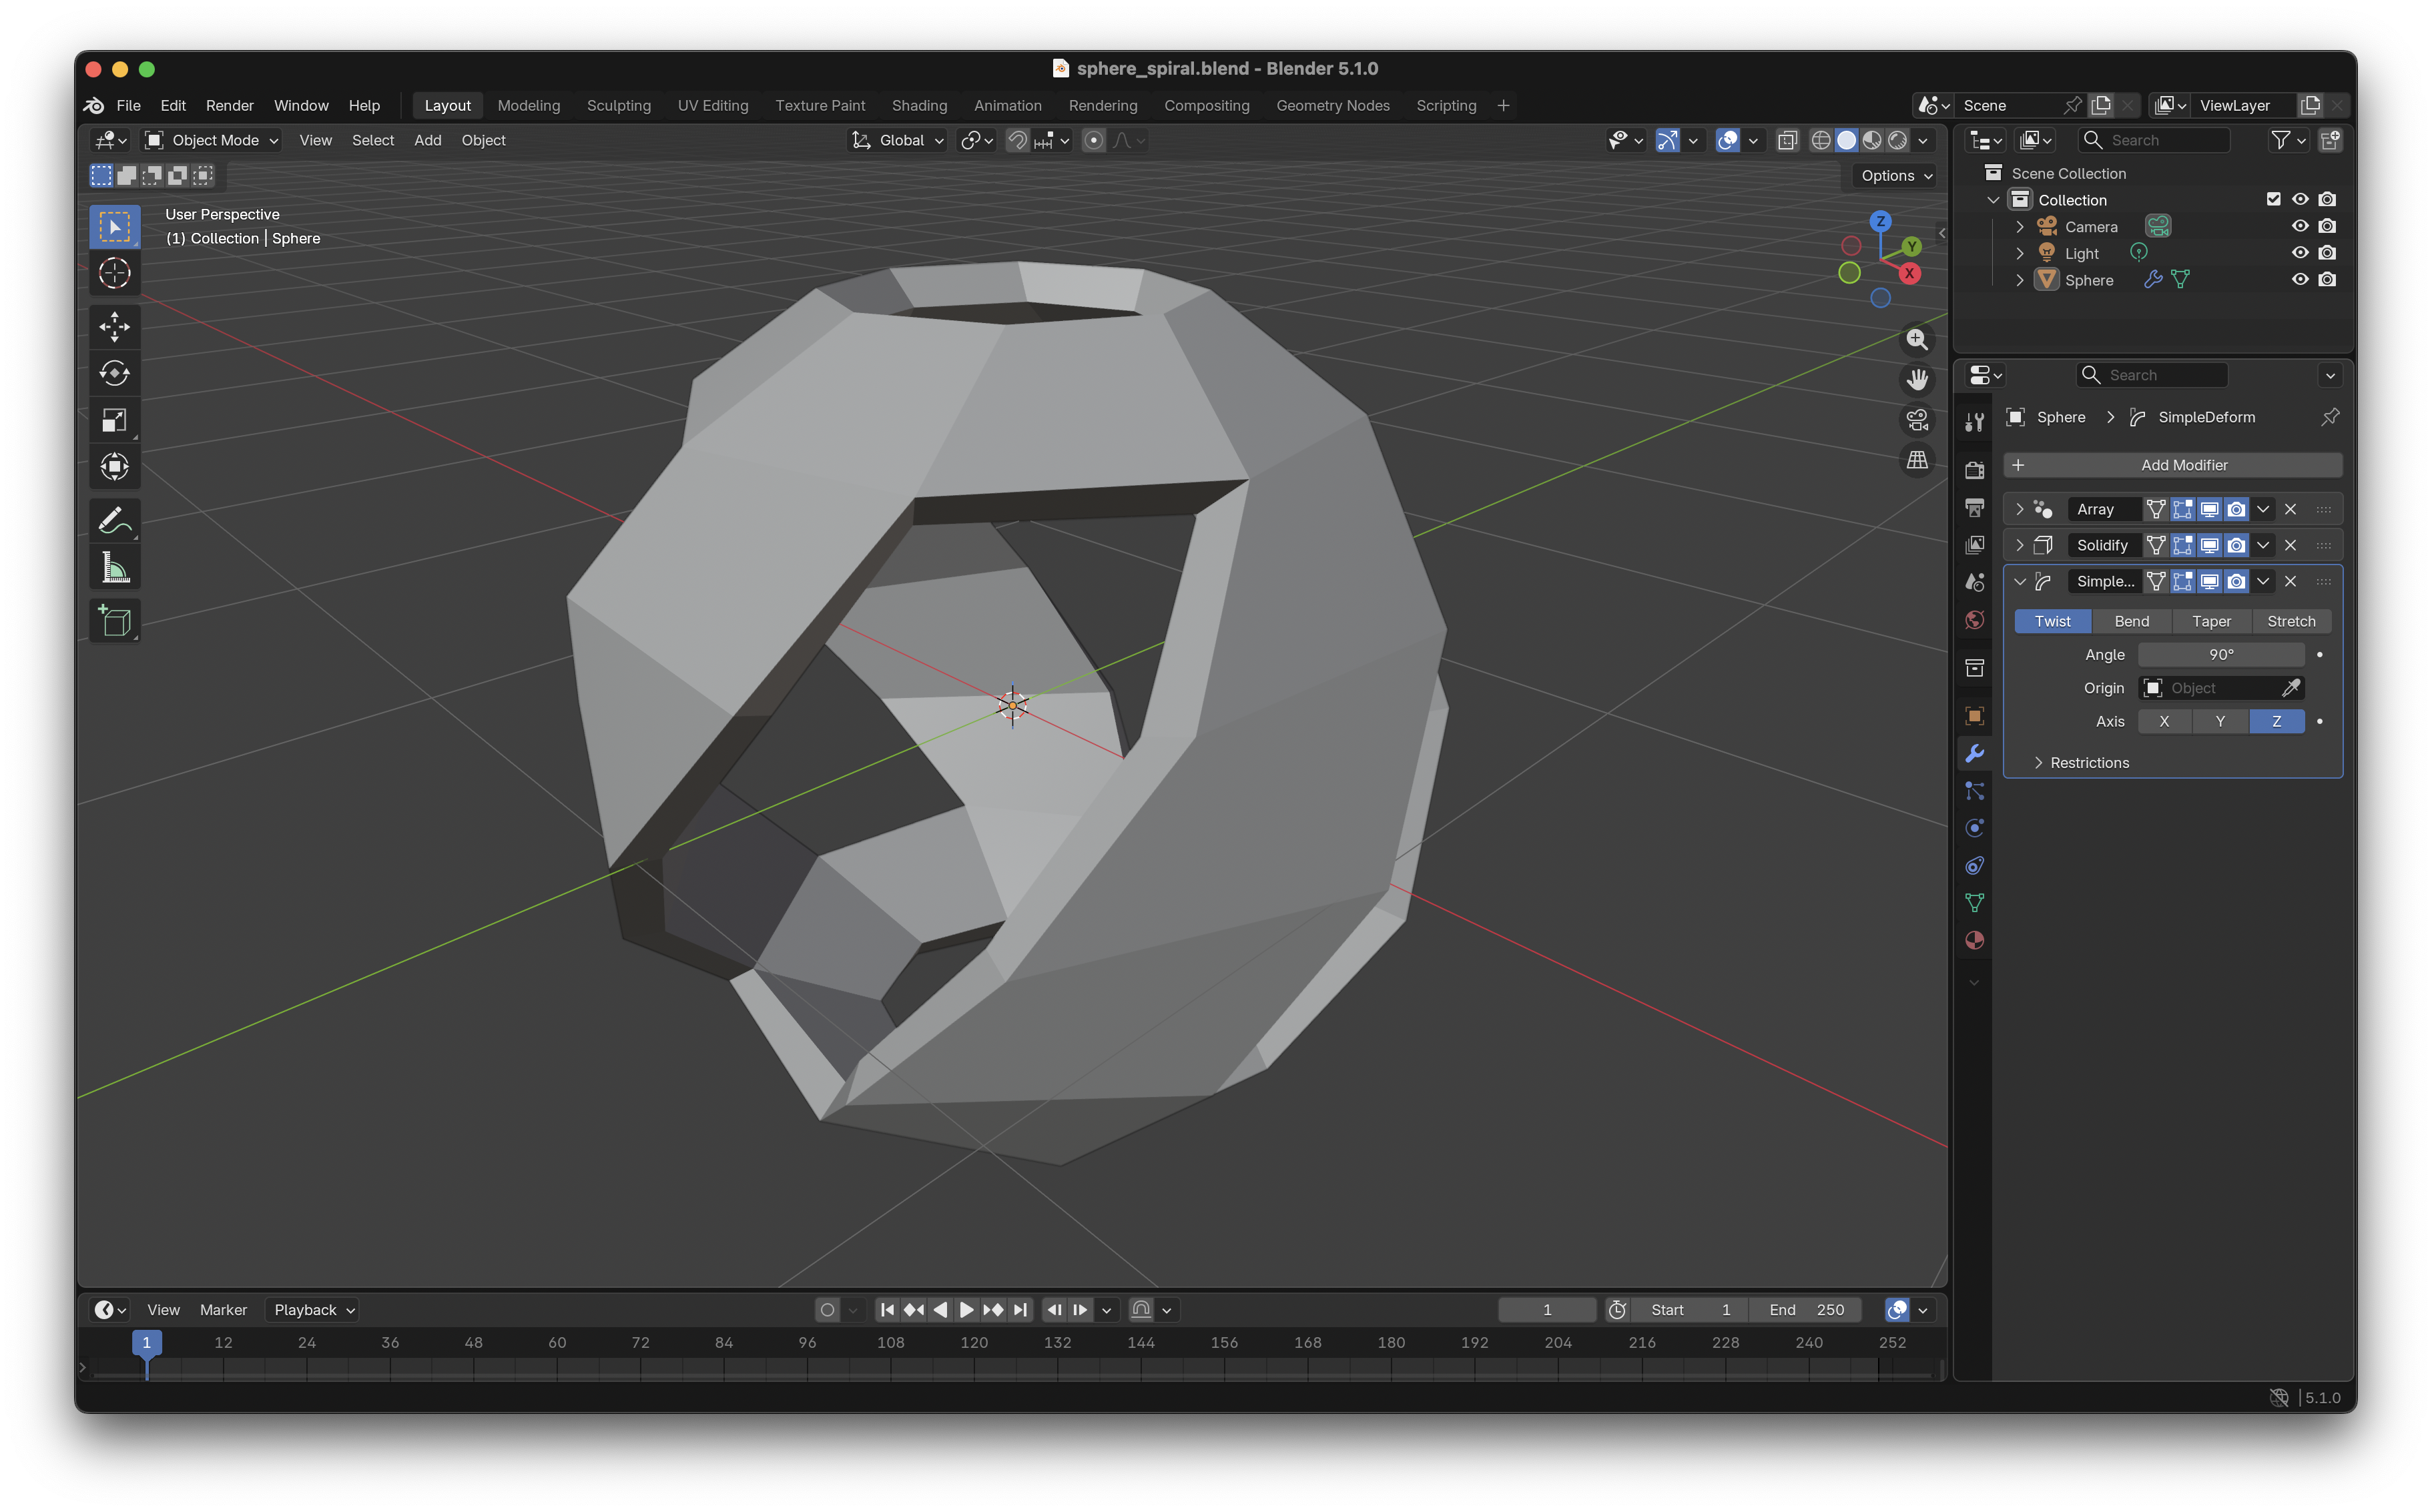The image size is (2432, 1512).
Task: Open the Object properties tab
Action: pyautogui.click(x=1974, y=716)
